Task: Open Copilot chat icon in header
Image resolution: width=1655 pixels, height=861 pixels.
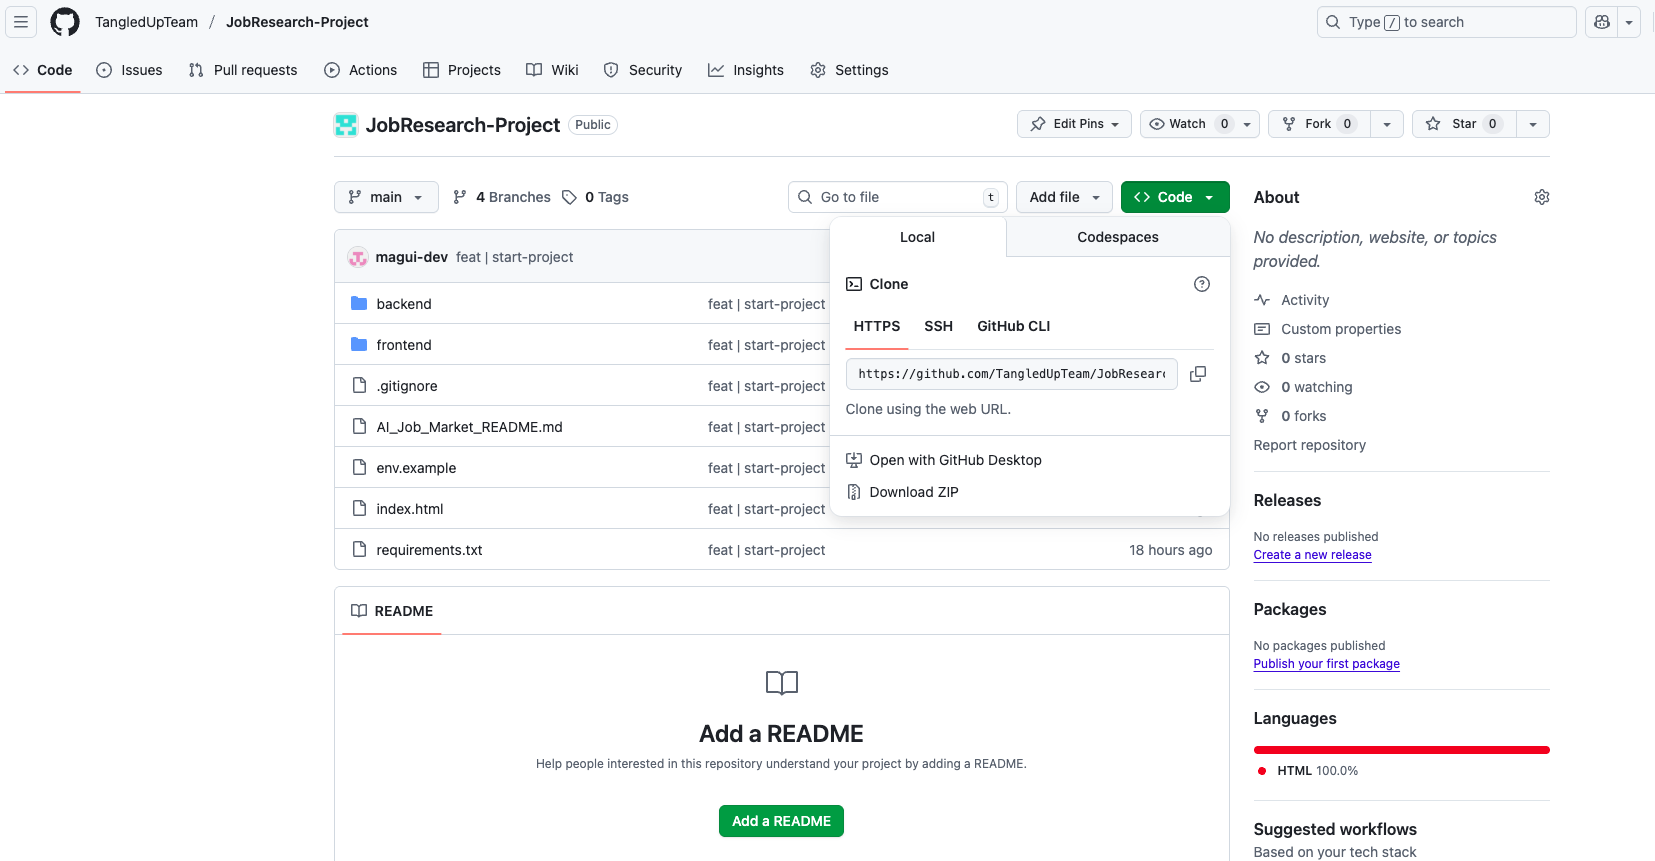Action: pos(1602,22)
